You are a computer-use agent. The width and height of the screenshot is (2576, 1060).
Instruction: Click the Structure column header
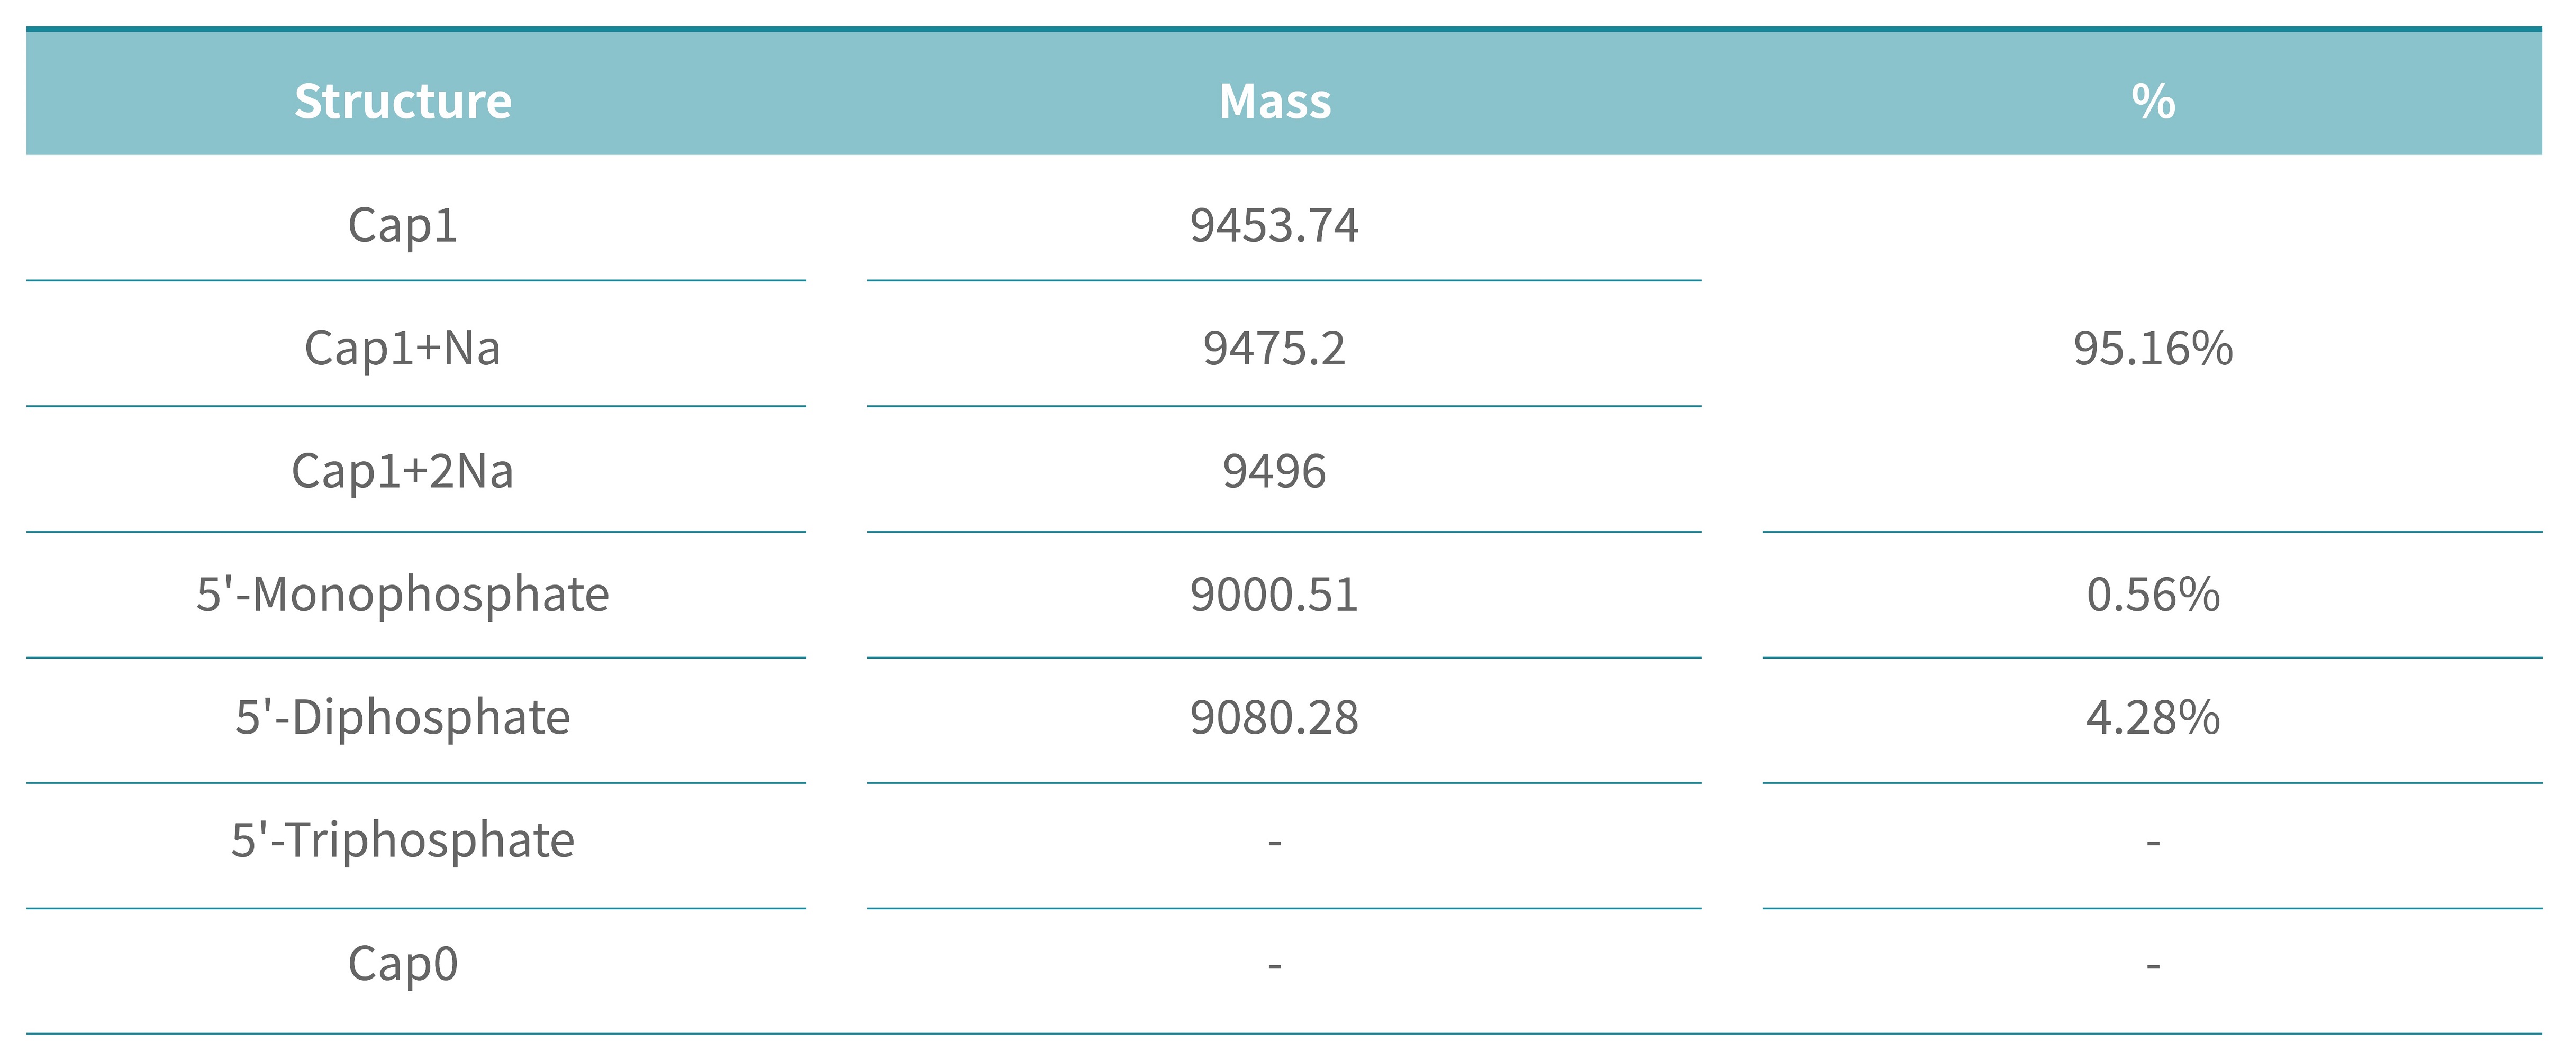(x=403, y=101)
